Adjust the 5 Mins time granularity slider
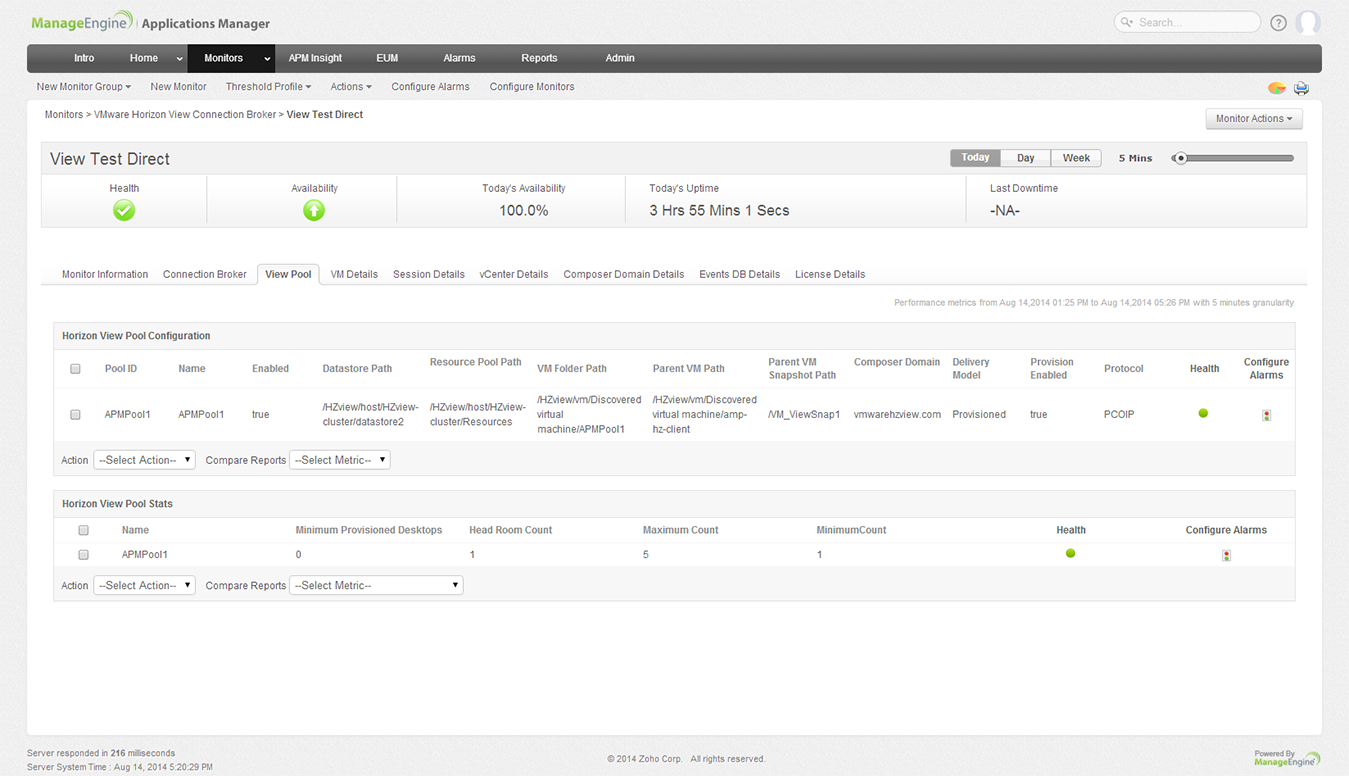1349x776 pixels. 1181,157
